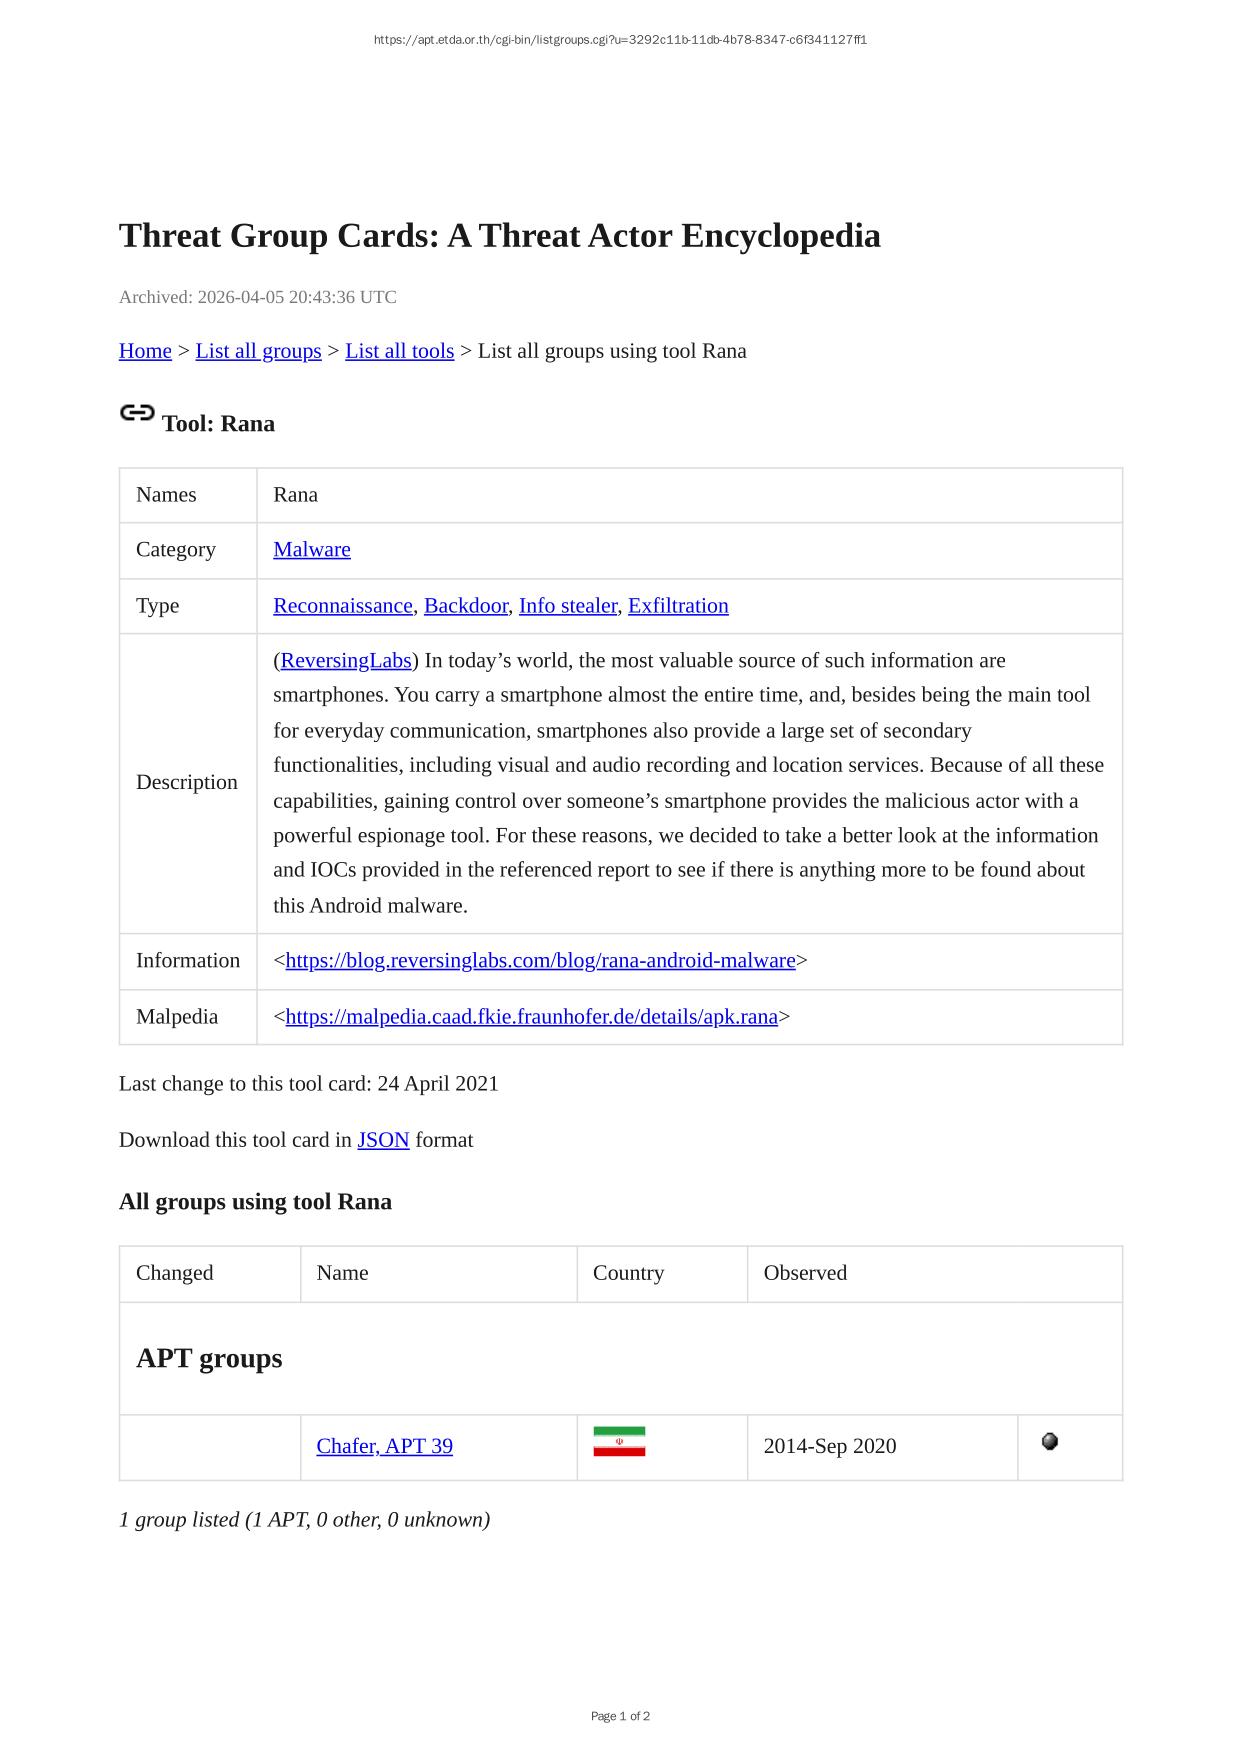
Task: Click the Country column header
Action: point(628,1273)
